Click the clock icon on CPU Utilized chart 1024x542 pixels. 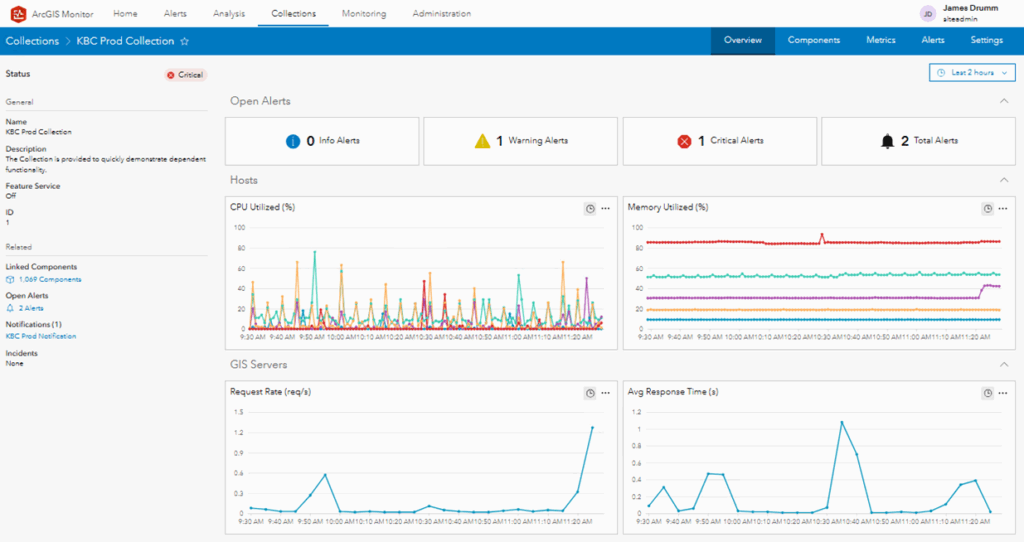[590, 208]
